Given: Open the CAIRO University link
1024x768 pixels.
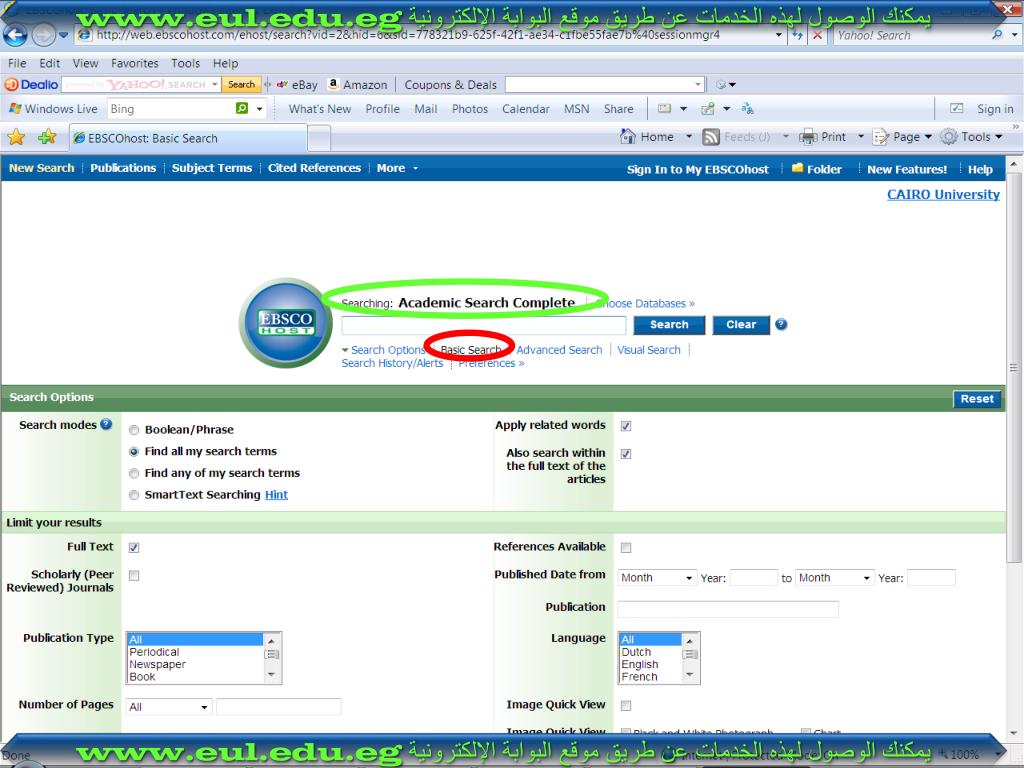Looking at the screenshot, I should pos(943,195).
